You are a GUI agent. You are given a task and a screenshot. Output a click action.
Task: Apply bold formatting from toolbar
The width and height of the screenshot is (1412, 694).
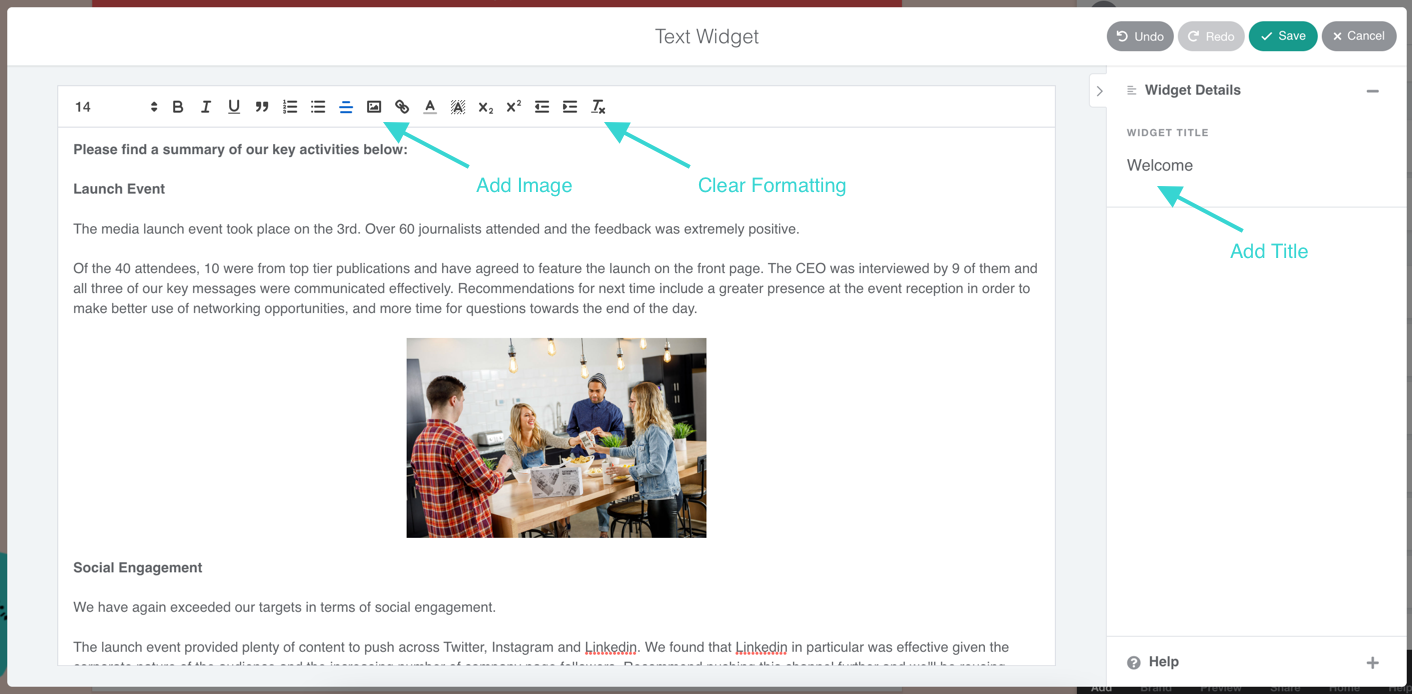(x=178, y=107)
